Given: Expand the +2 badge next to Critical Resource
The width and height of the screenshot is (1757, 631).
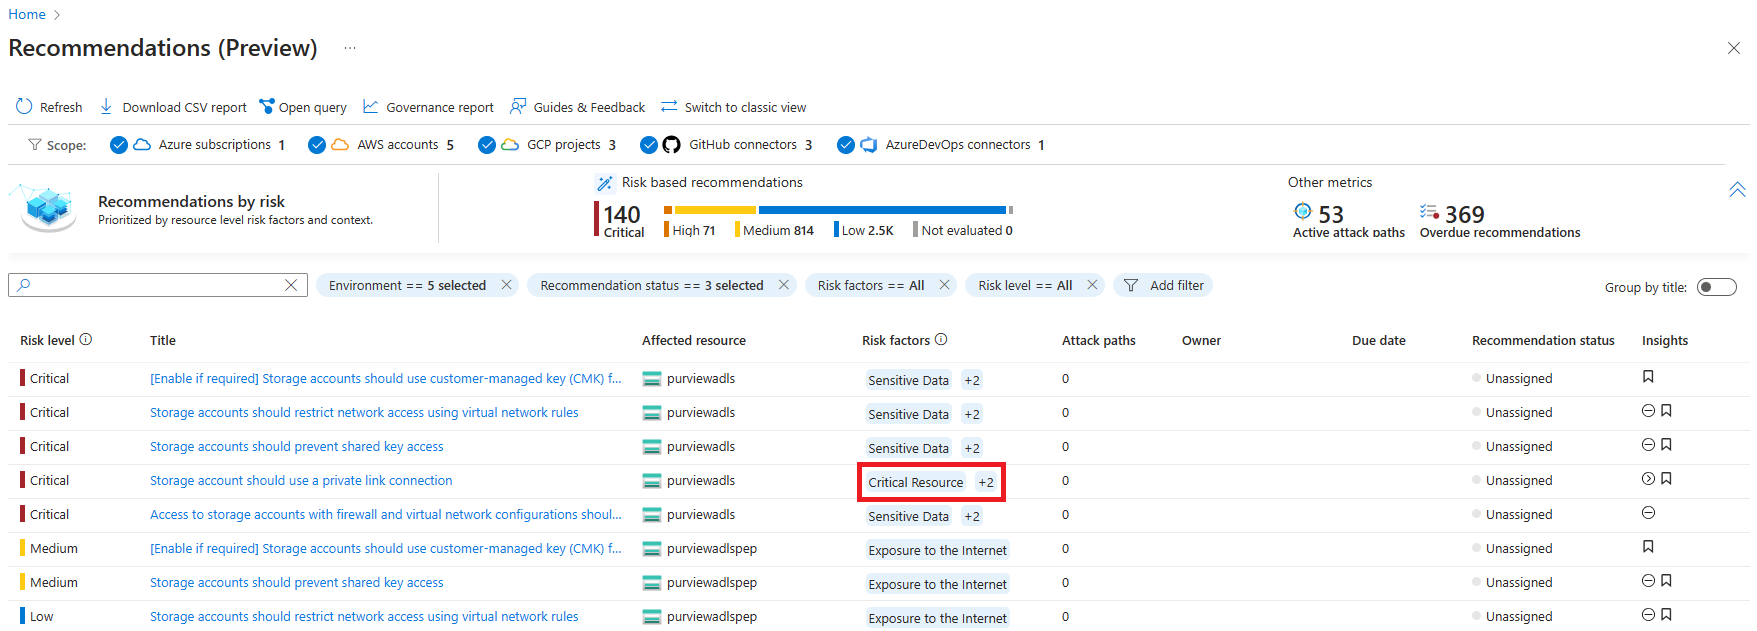Looking at the screenshot, I should click(x=986, y=482).
